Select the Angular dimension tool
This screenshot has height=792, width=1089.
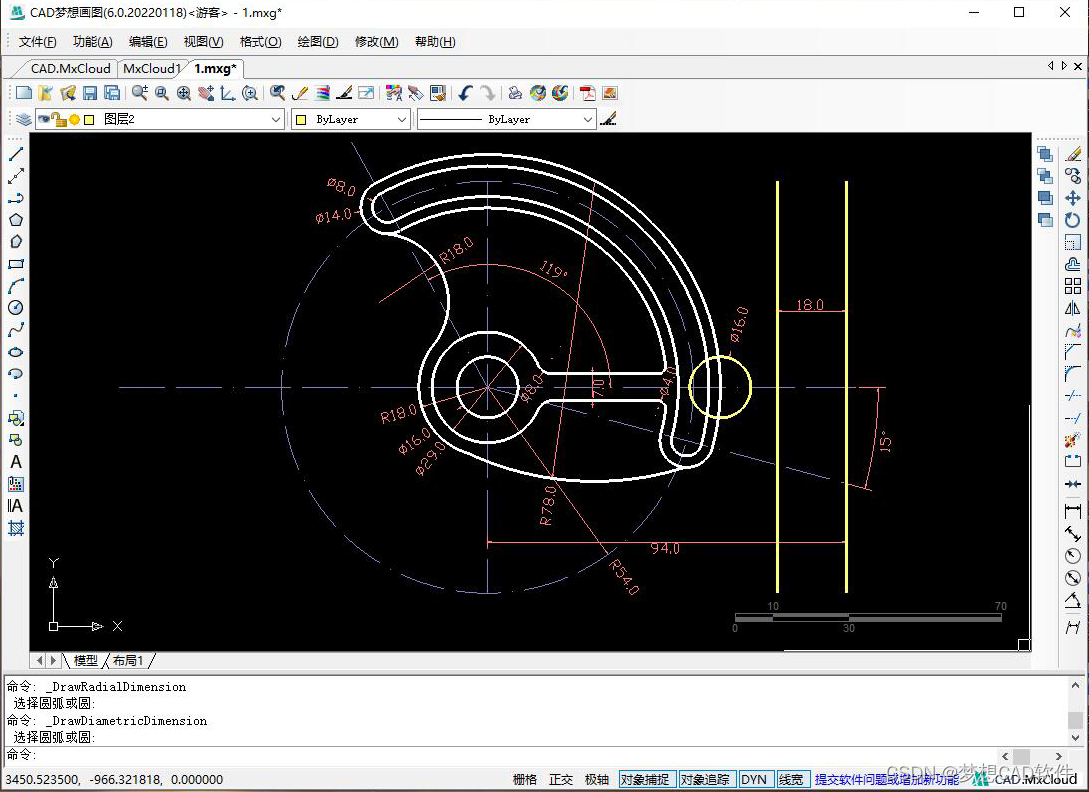[x=1073, y=600]
